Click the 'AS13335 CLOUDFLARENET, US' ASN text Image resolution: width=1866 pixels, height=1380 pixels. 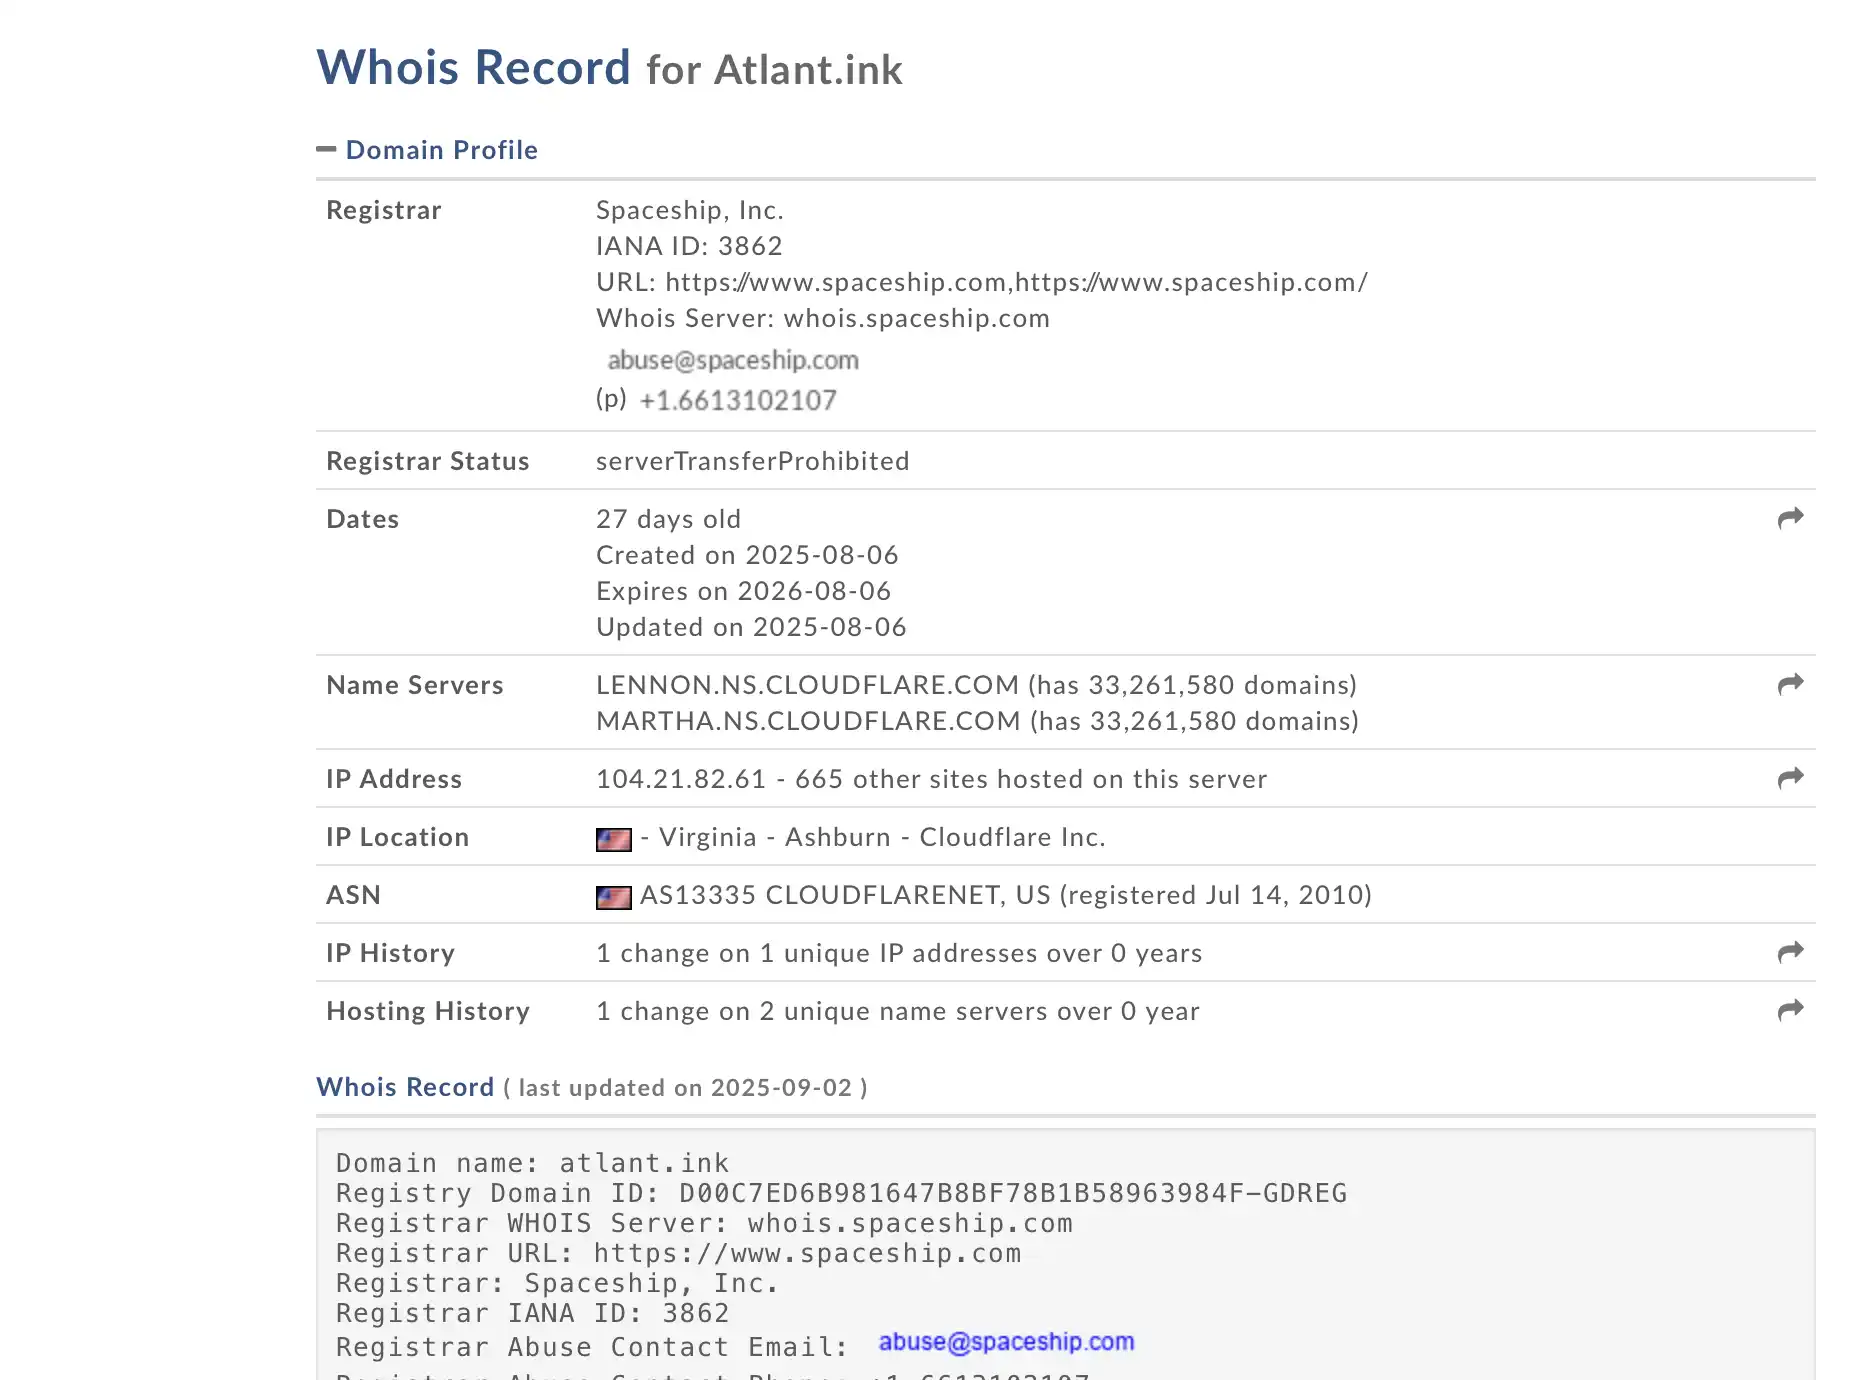[845, 895]
